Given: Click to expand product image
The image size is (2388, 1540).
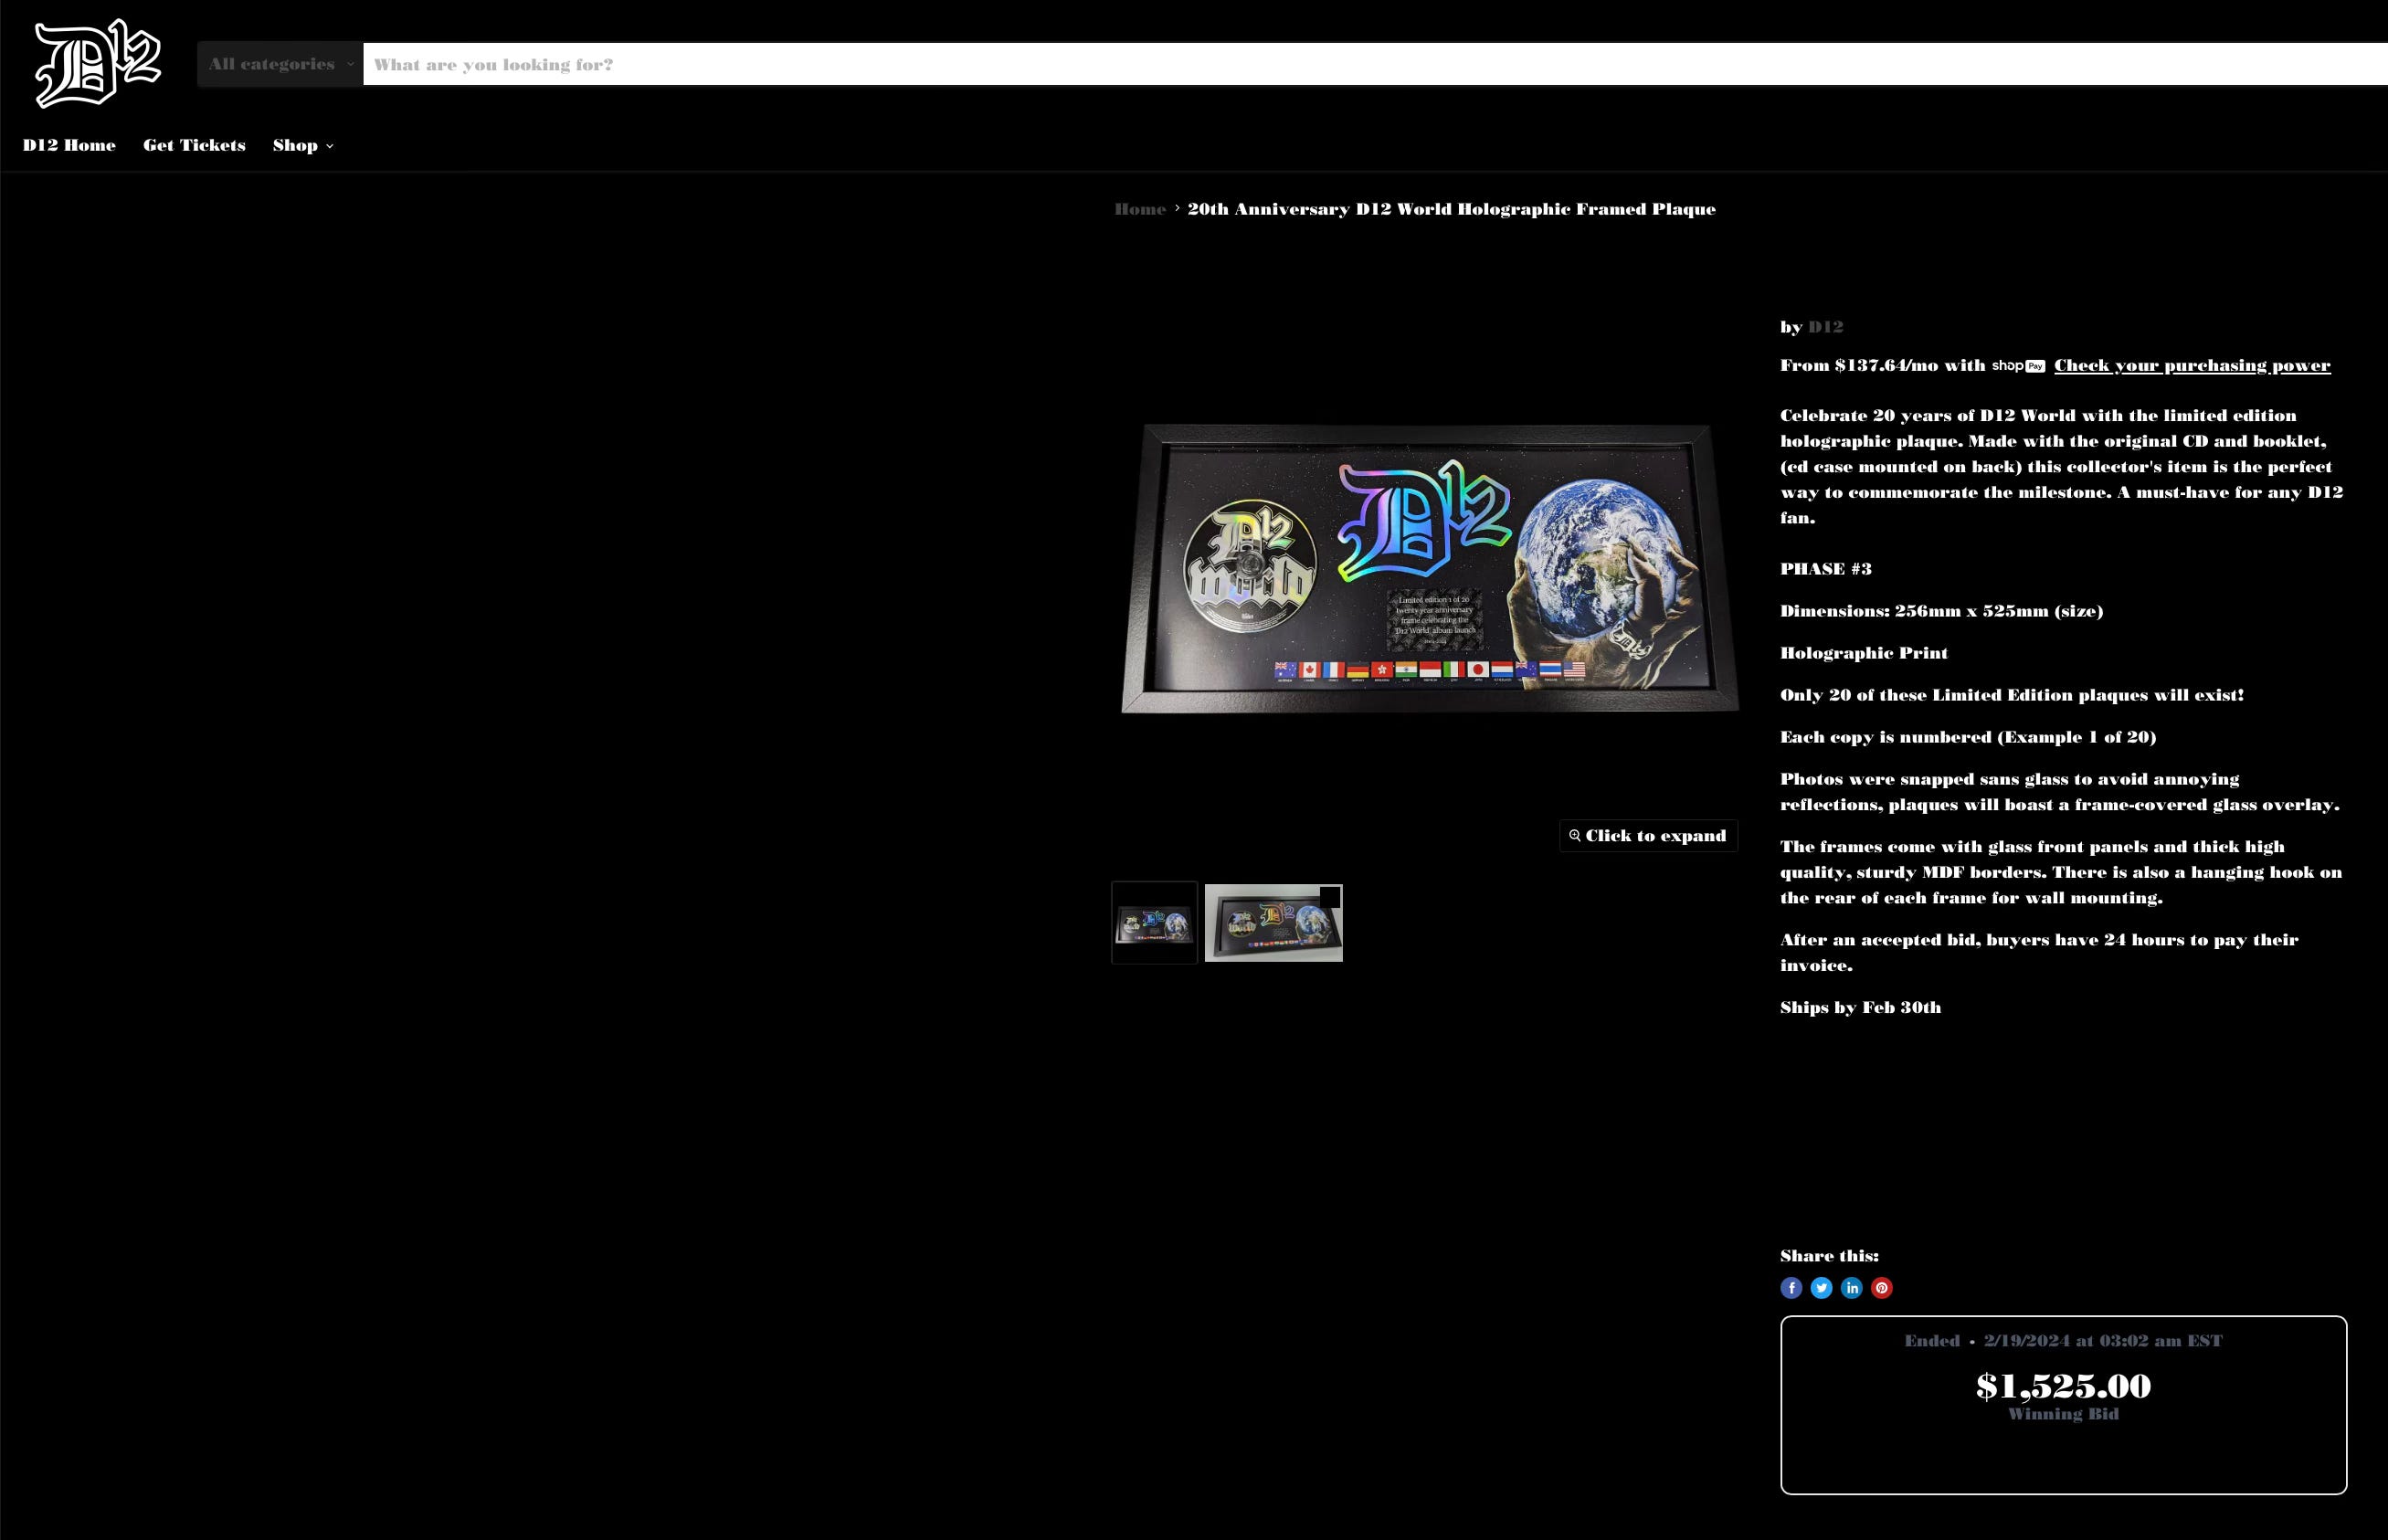Looking at the screenshot, I should tap(1648, 836).
